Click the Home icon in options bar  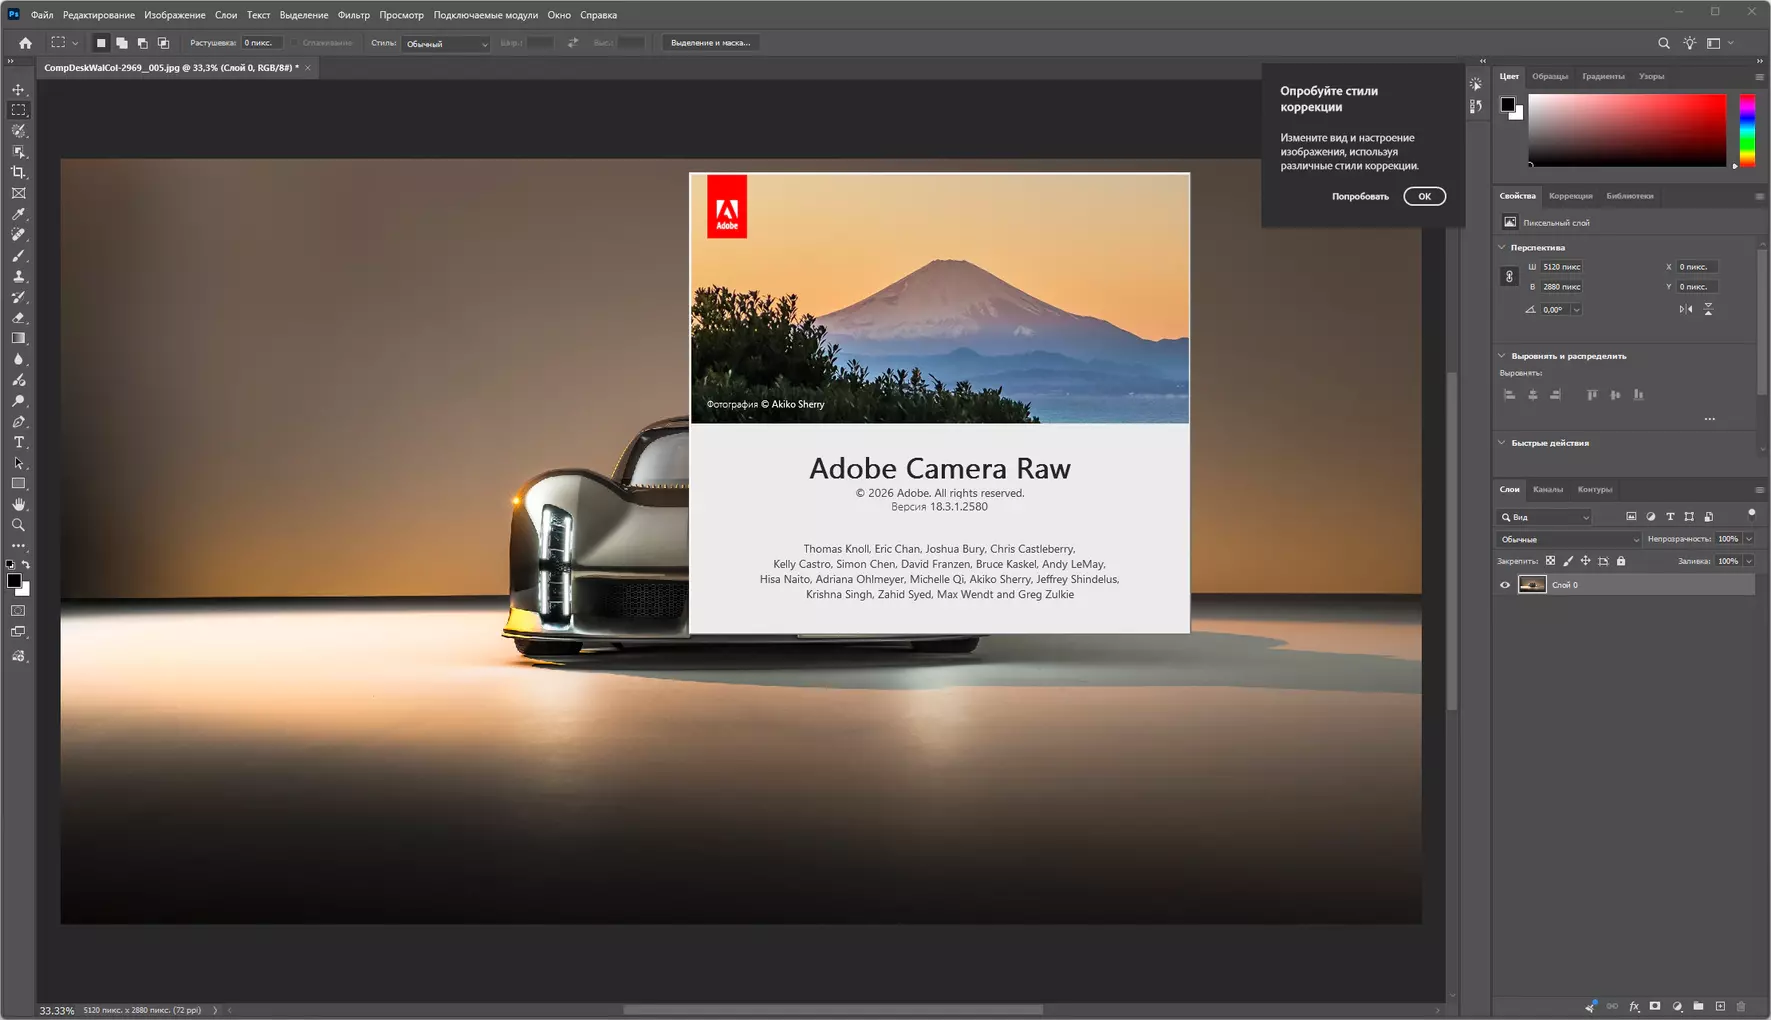point(26,43)
